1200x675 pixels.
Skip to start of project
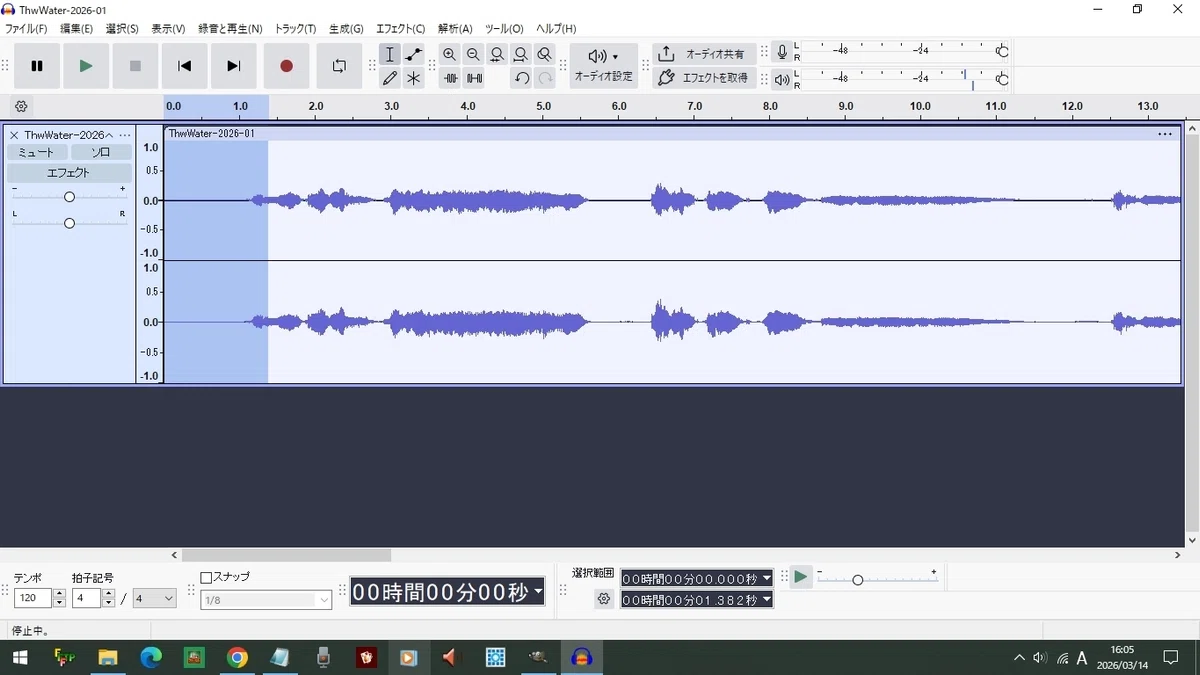(184, 66)
